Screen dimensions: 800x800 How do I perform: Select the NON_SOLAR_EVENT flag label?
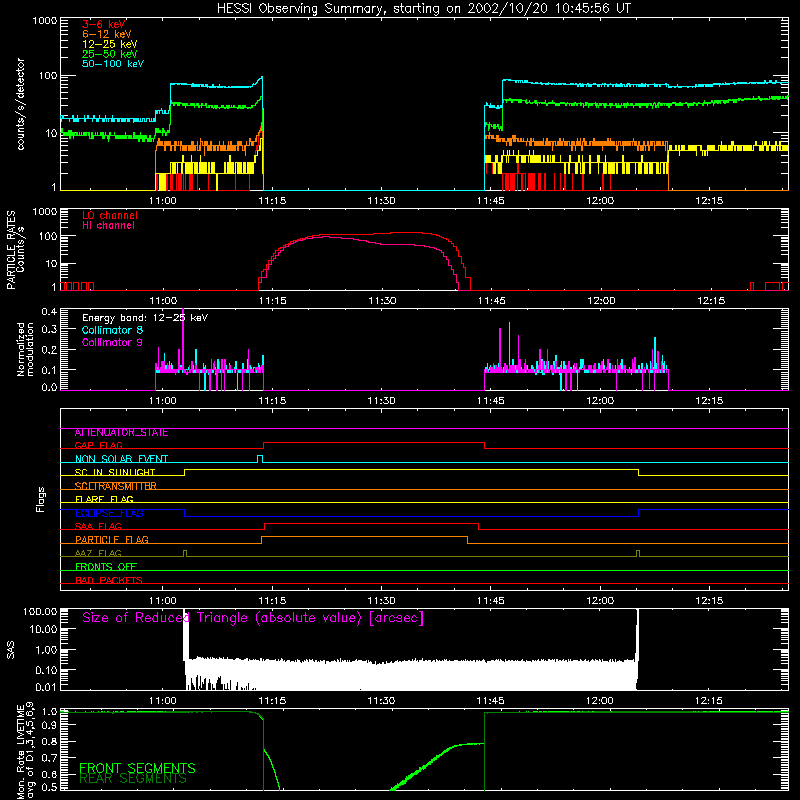pos(121,459)
